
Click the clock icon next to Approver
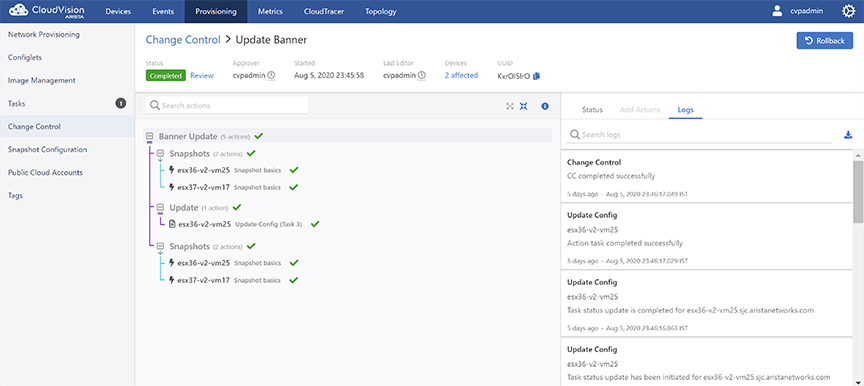(271, 76)
